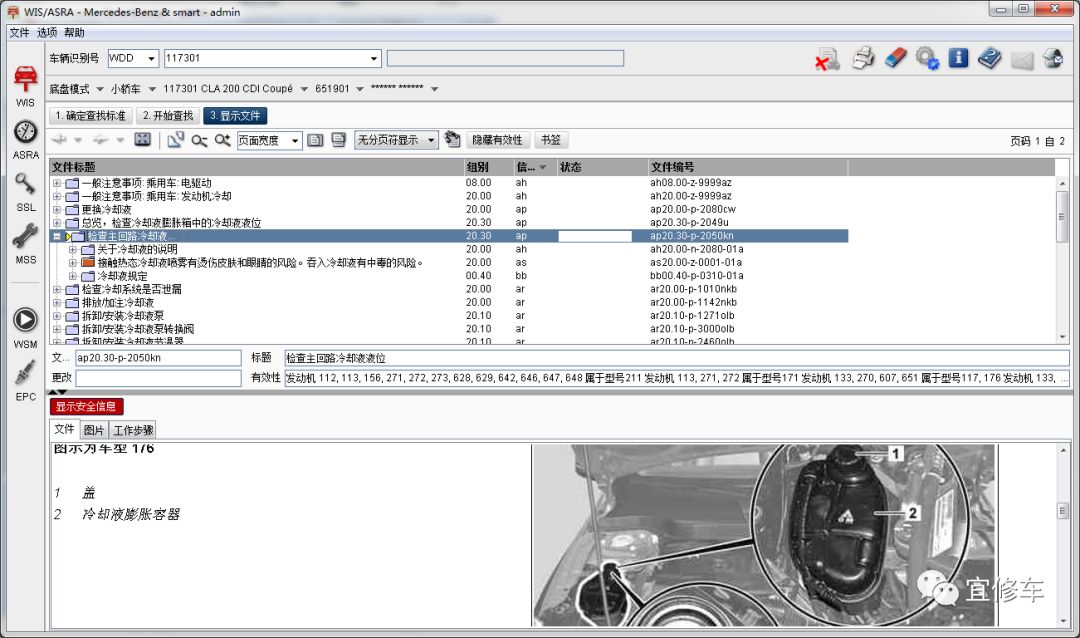Open the SSL module in sidebar

25,192
